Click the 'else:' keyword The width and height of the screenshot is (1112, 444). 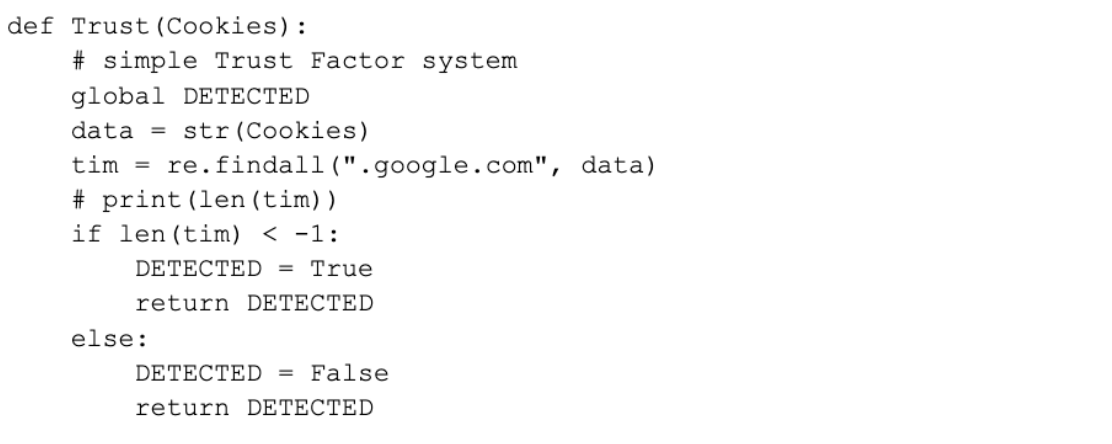103,340
